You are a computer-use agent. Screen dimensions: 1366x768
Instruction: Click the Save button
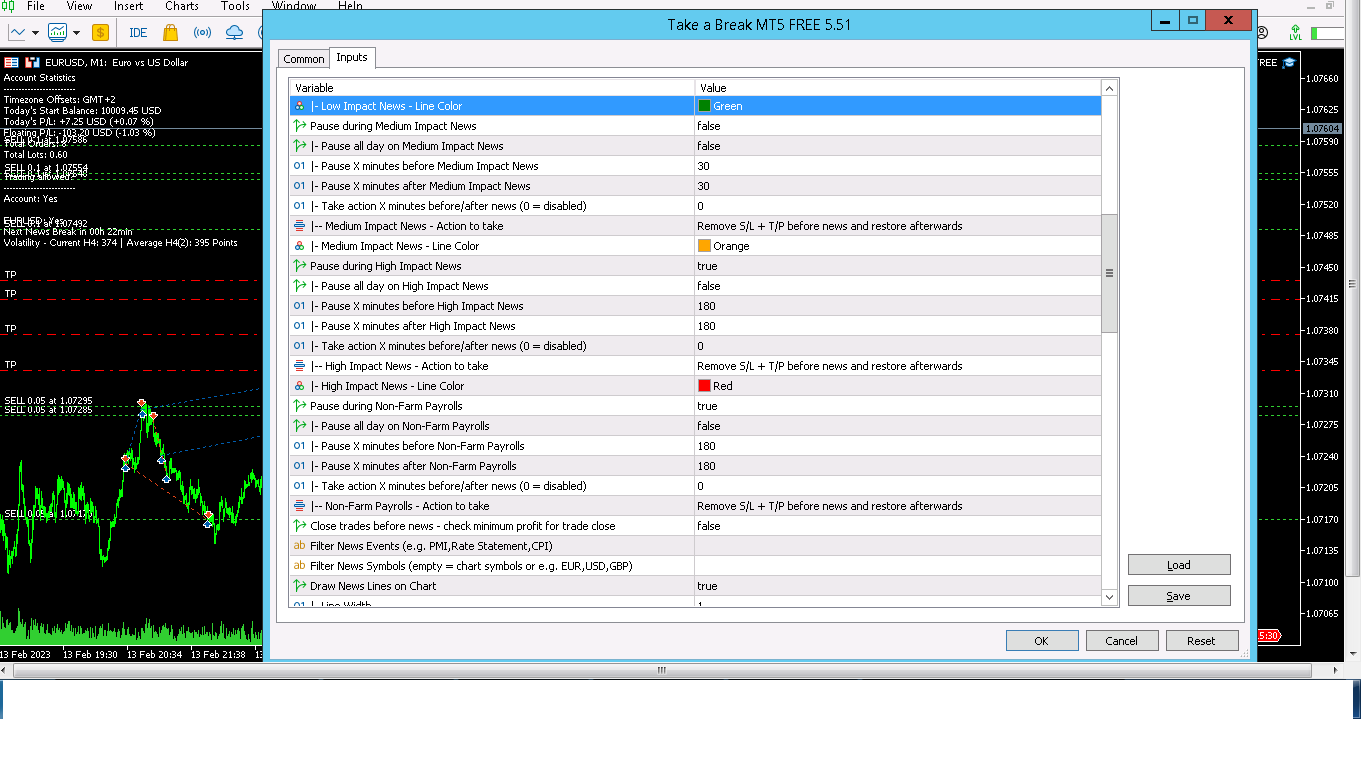[1179, 596]
